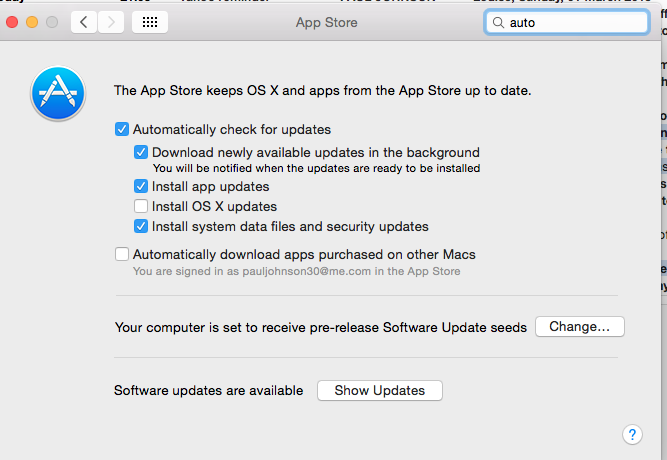
Task: Uncheck Install app updates
Action: click(141, 186)
